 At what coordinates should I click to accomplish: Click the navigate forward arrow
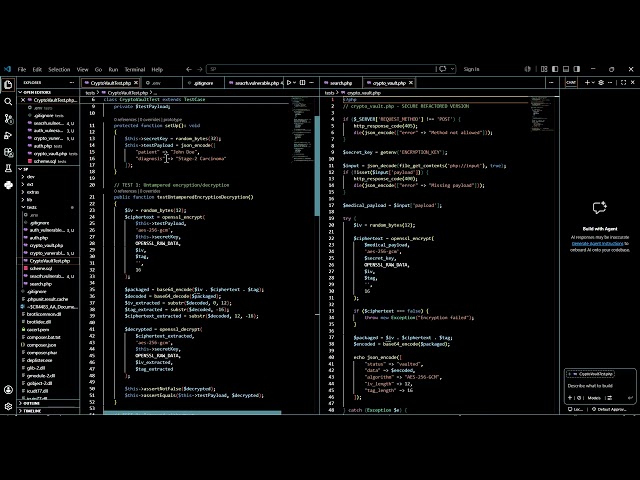click(x=200, y=69)
